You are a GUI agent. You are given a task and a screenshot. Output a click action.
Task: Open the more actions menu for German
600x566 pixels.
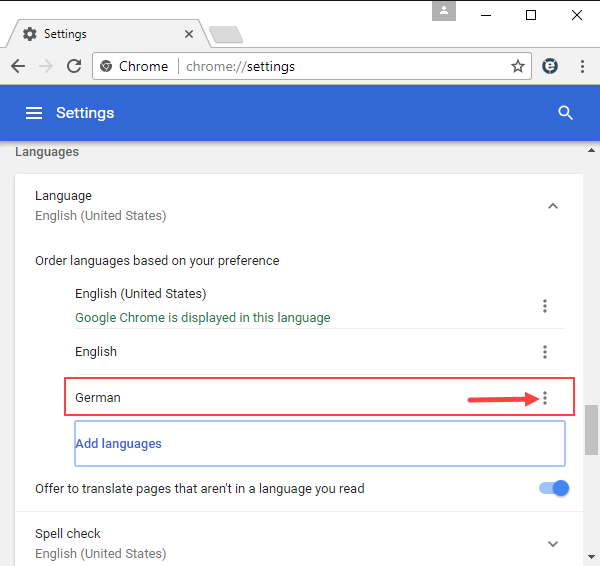(545, 398)
